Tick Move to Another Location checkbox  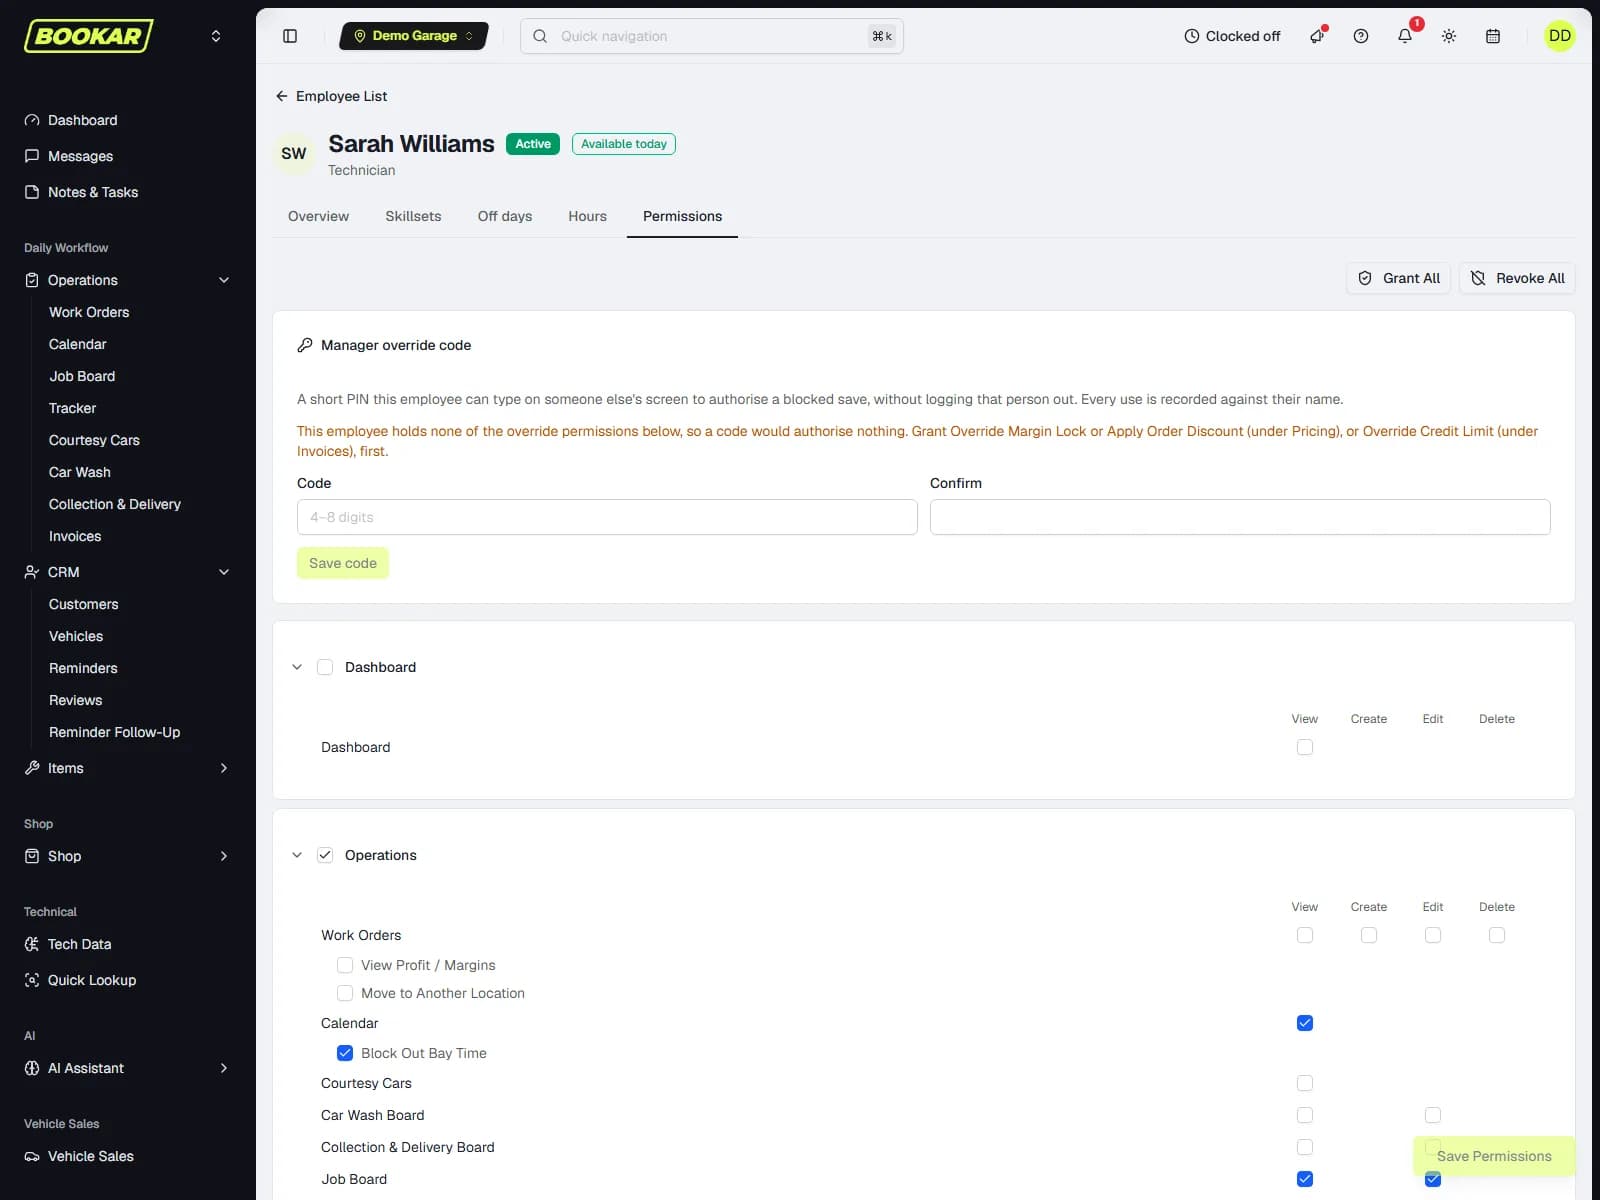tap(345, 993)
